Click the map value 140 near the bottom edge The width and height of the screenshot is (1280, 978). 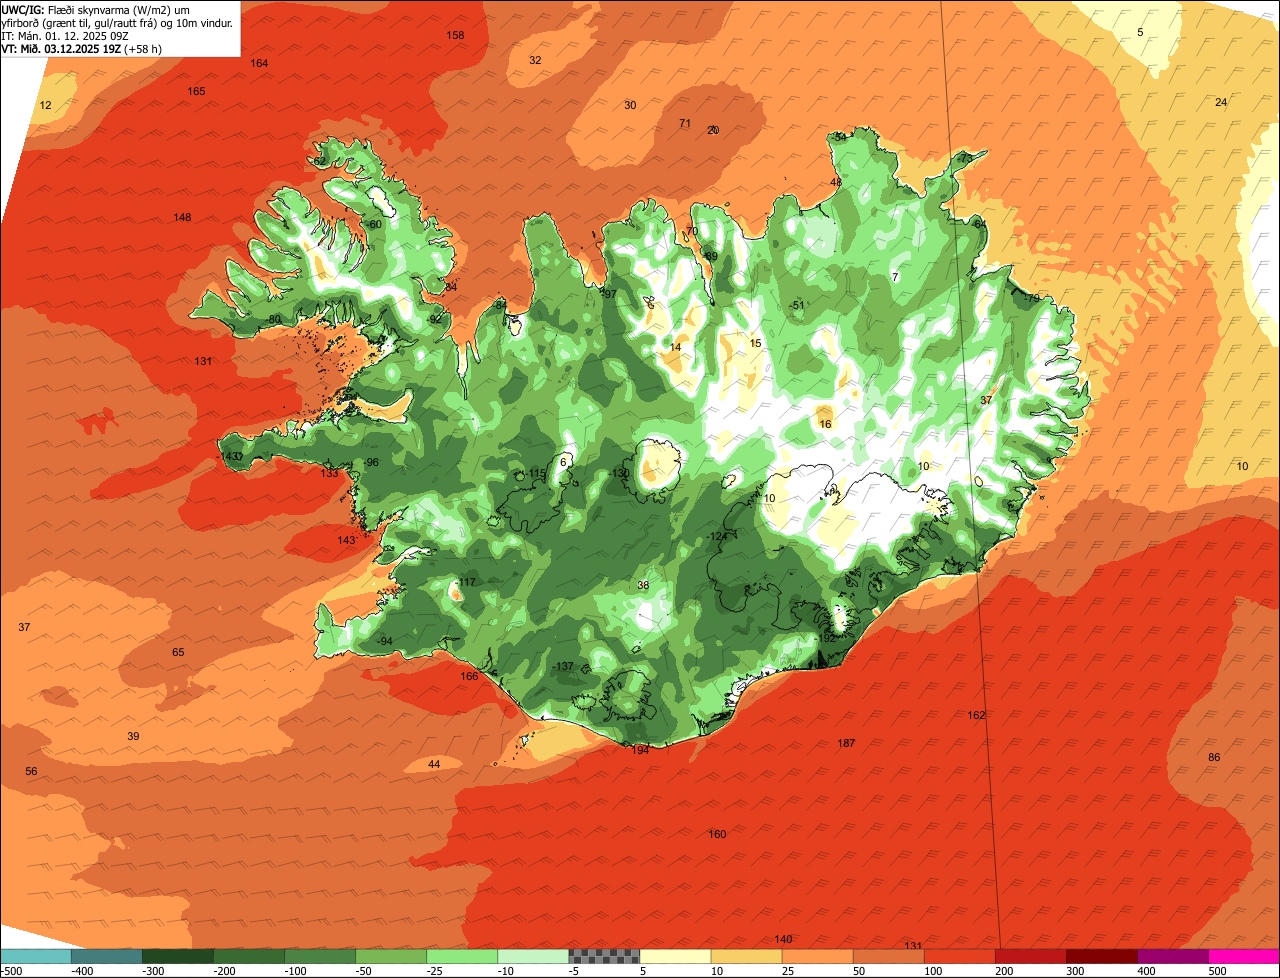tap(784, 939)
